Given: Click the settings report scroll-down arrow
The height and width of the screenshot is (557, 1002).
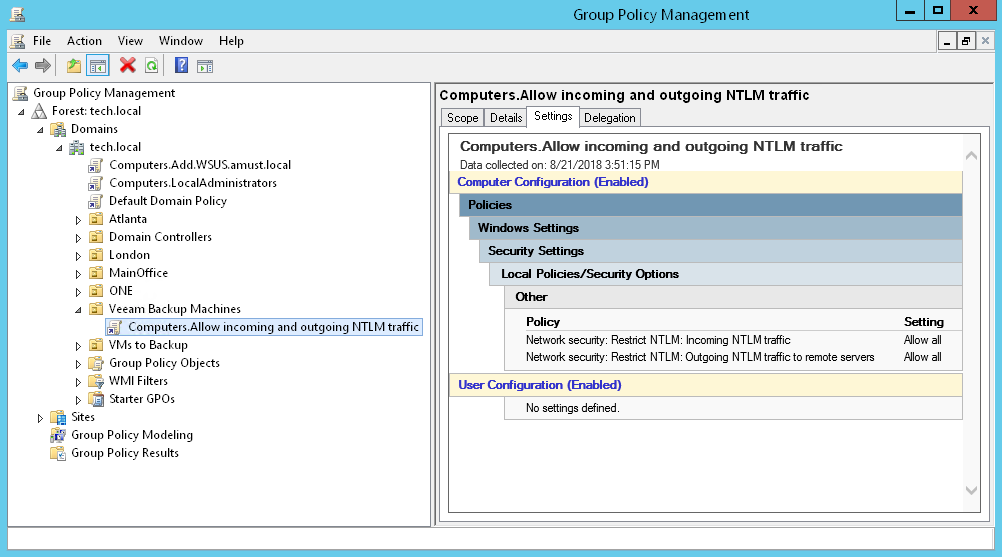Looking at the screenshot, I should [971, 490].
